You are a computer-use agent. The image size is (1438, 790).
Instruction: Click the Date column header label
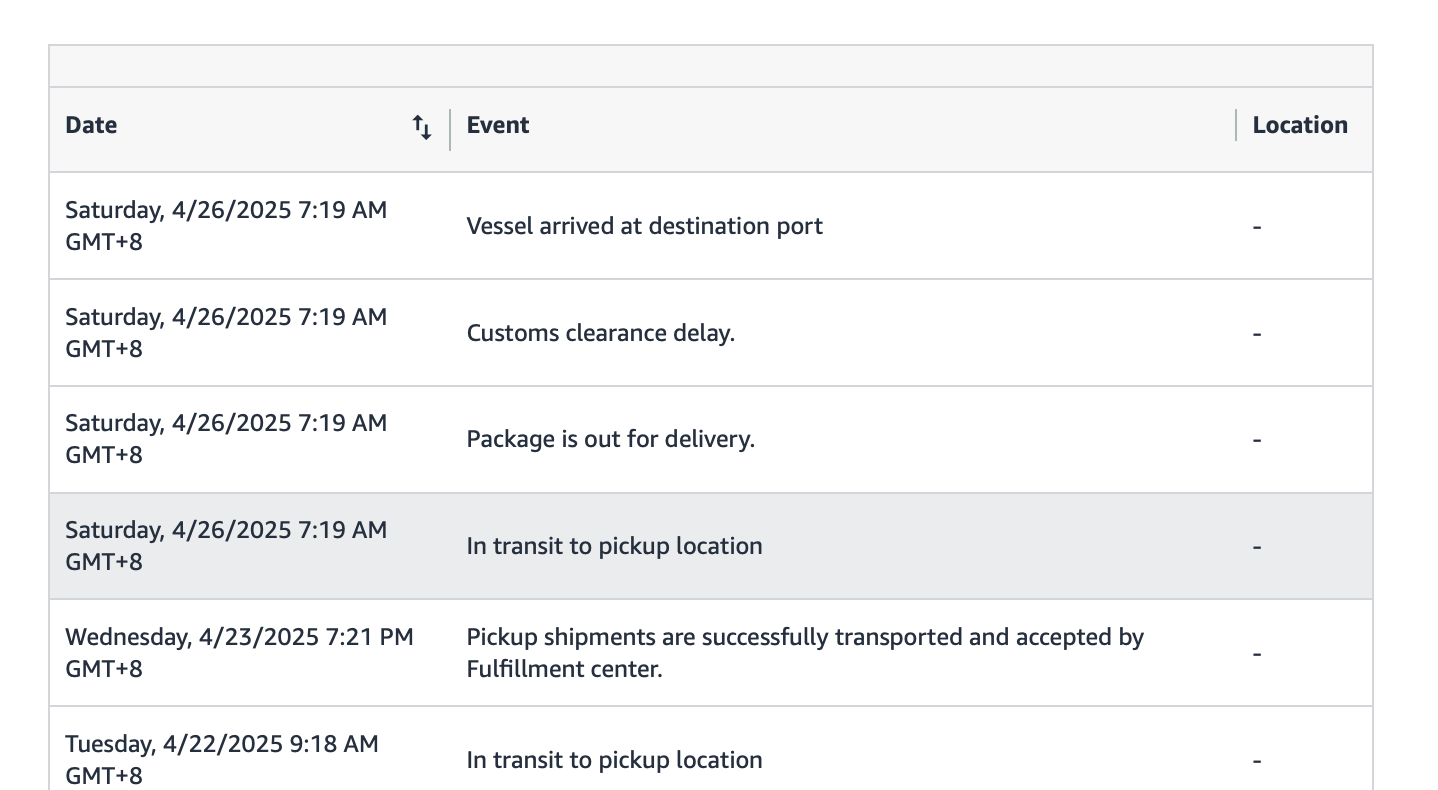point(91,125)
